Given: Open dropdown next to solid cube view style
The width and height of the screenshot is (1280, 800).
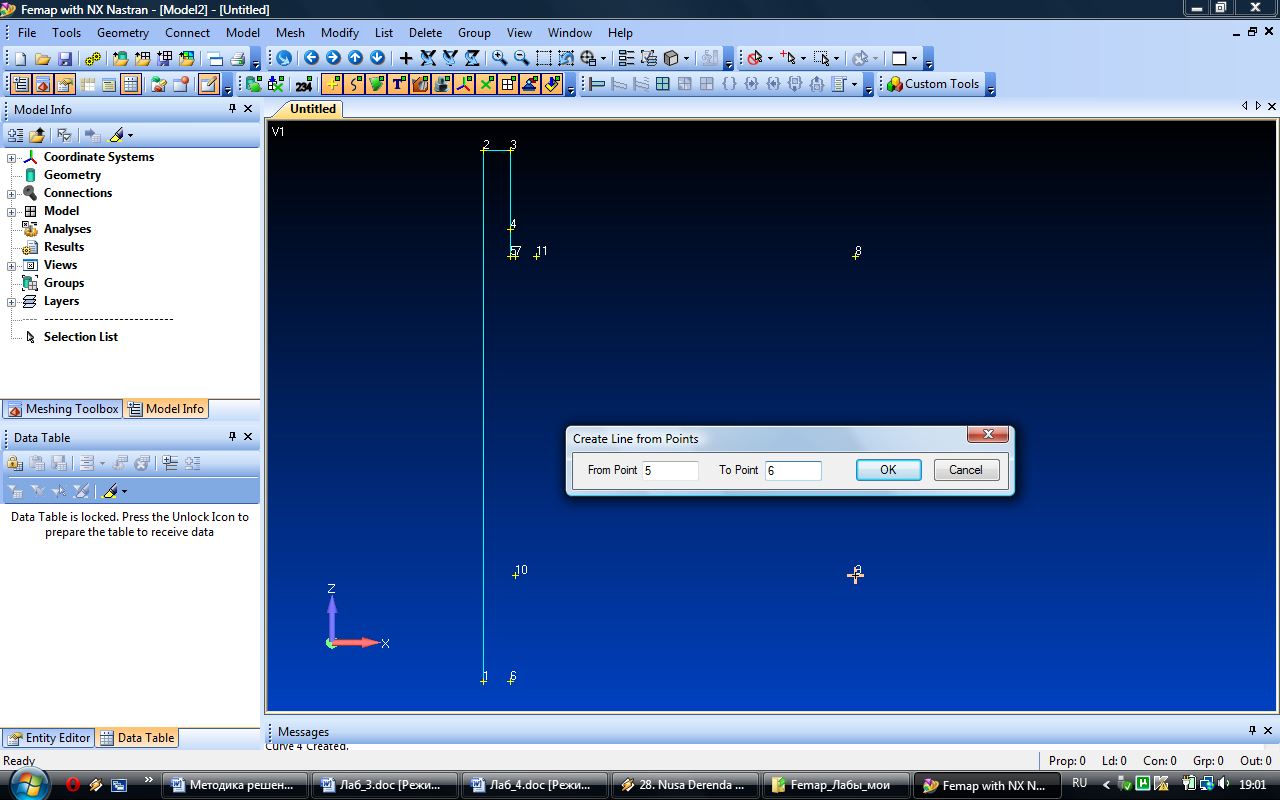Looking at the screenshot, I should pyautogui.click(x=686, y=59).
